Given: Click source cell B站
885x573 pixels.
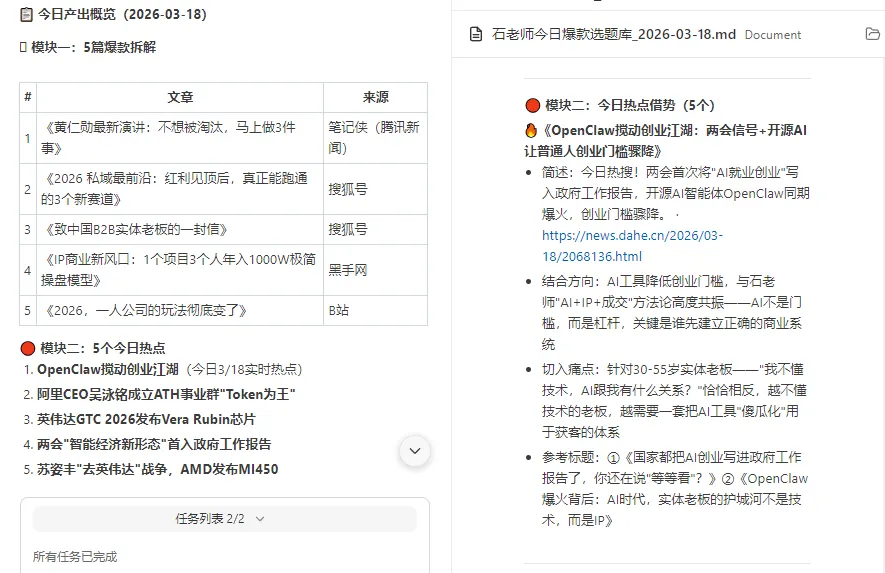Looking at the screenshot, I should pos(375,310).
